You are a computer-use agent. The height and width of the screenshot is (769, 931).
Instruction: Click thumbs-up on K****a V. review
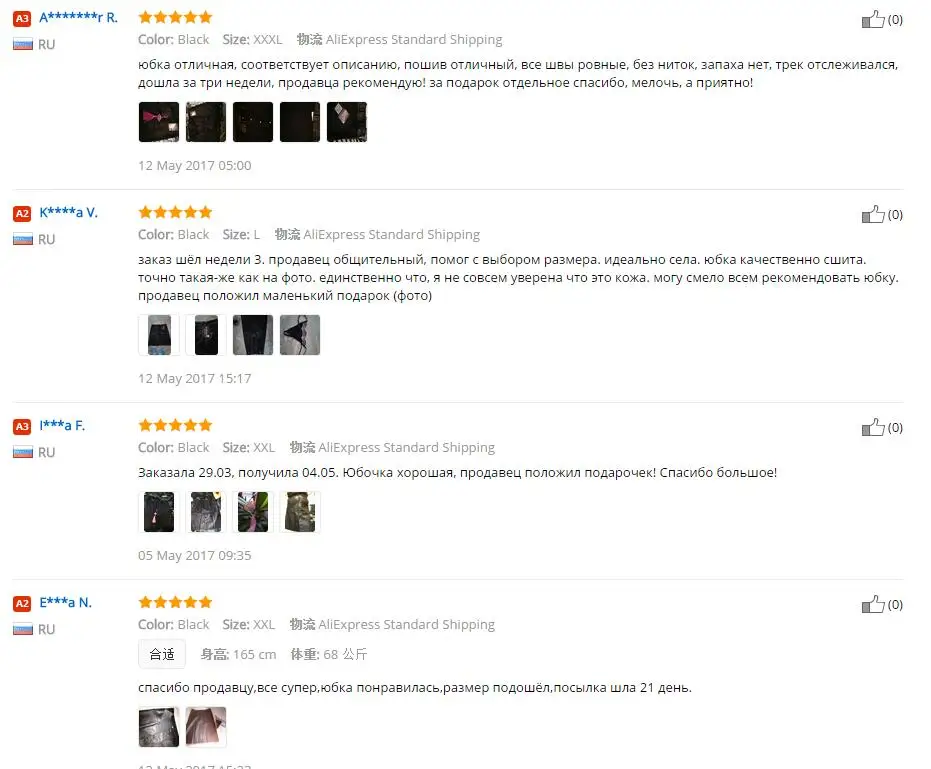tap(873, 214)
